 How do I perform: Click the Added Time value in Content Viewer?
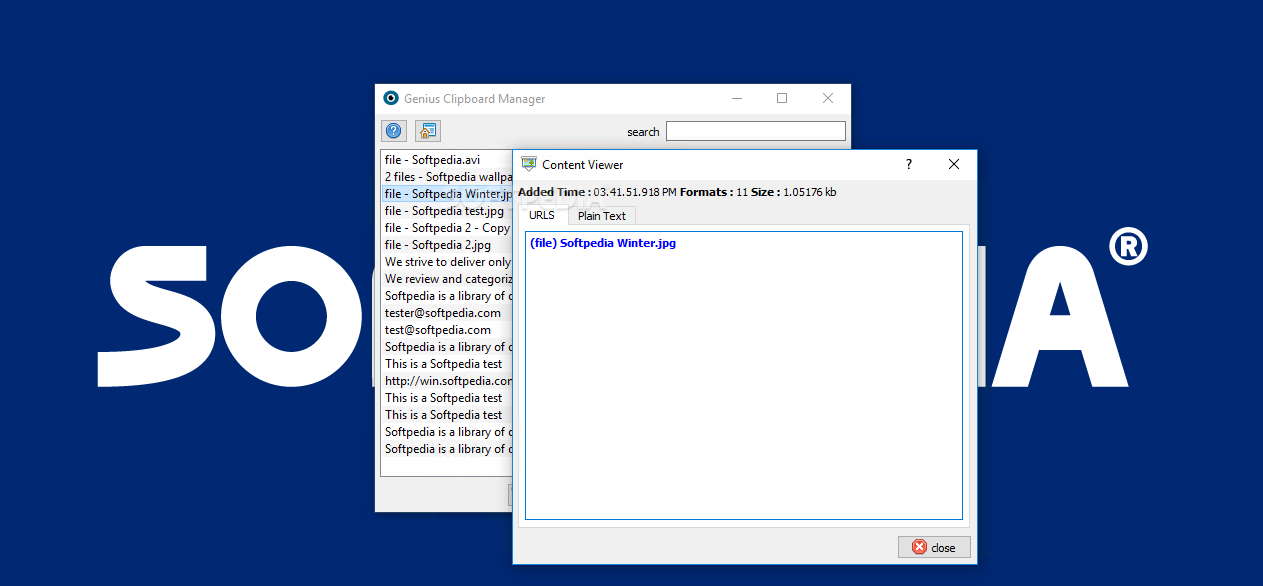pyautogui.click(x=635, y=192)
